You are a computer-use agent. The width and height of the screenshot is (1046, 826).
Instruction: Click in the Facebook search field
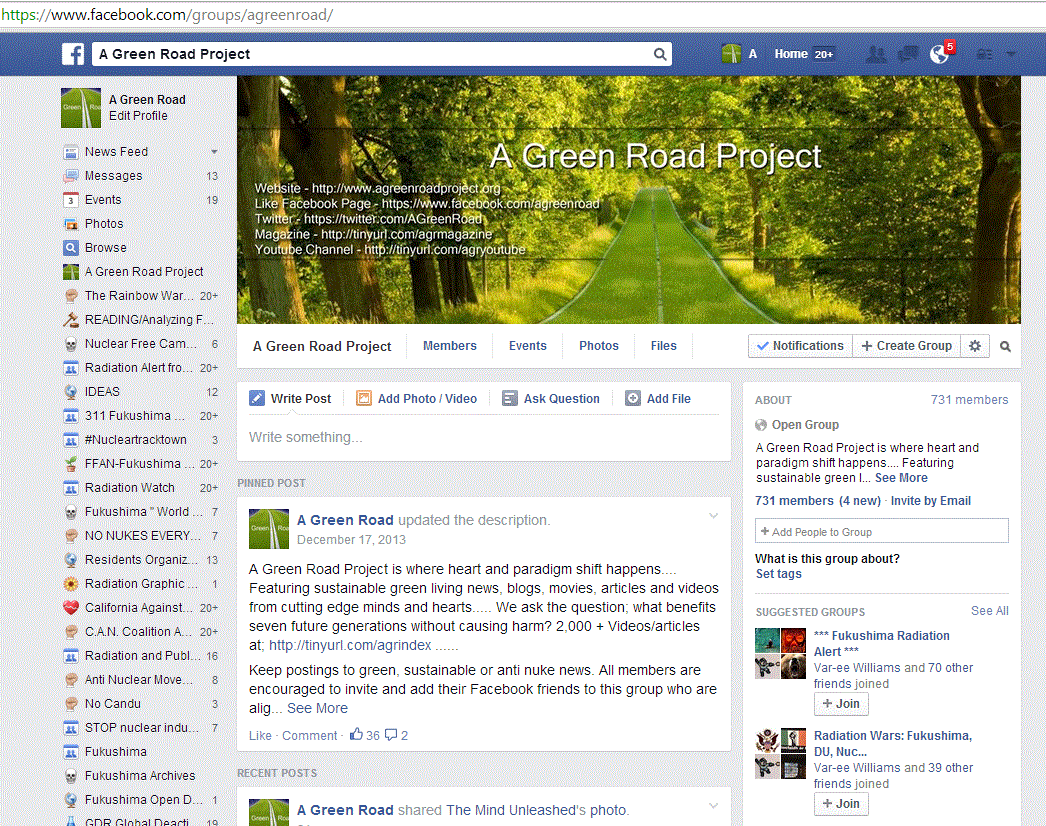coord(374,54)
